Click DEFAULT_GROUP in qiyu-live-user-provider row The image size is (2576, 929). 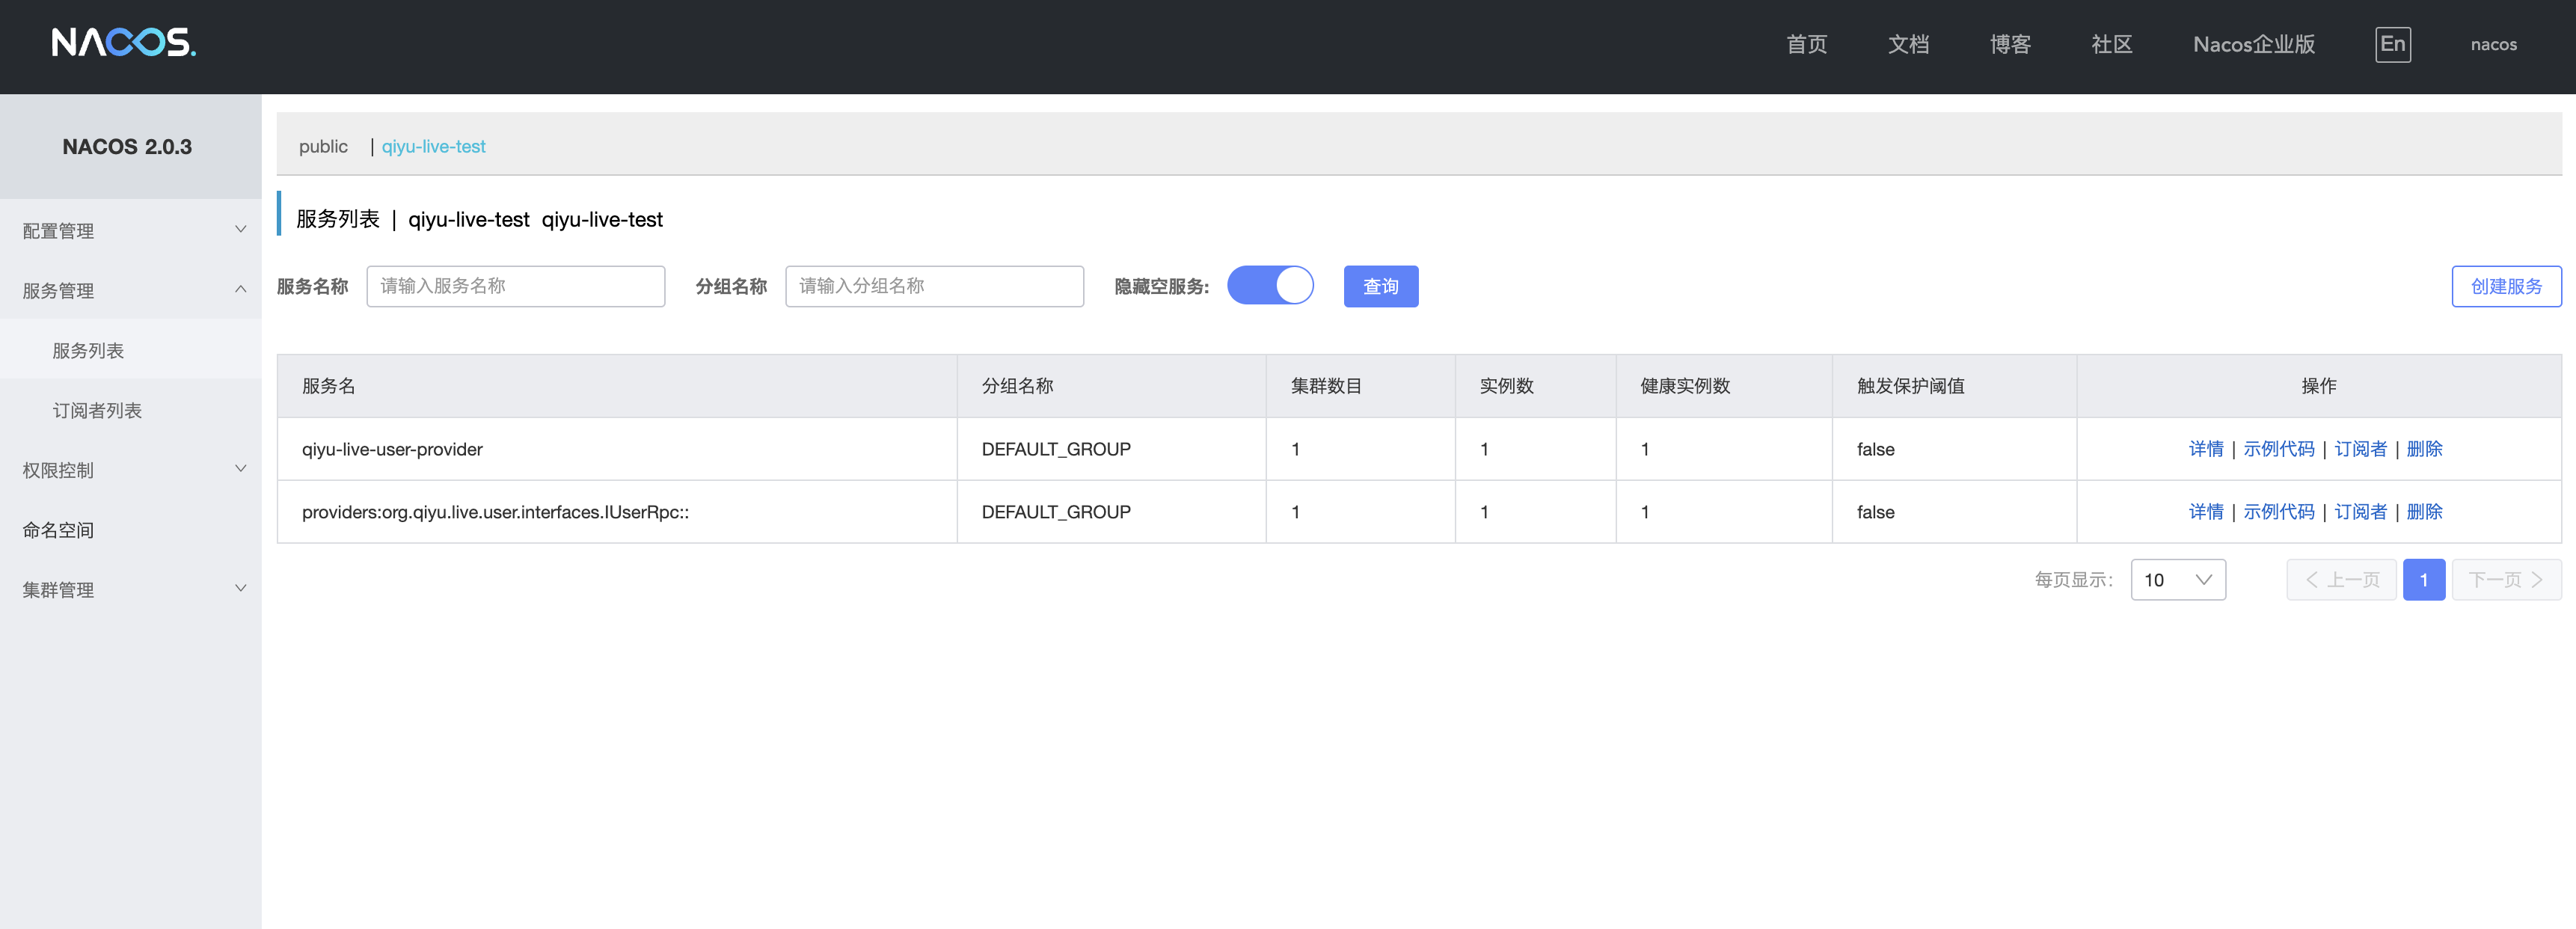click(1056, 449)
